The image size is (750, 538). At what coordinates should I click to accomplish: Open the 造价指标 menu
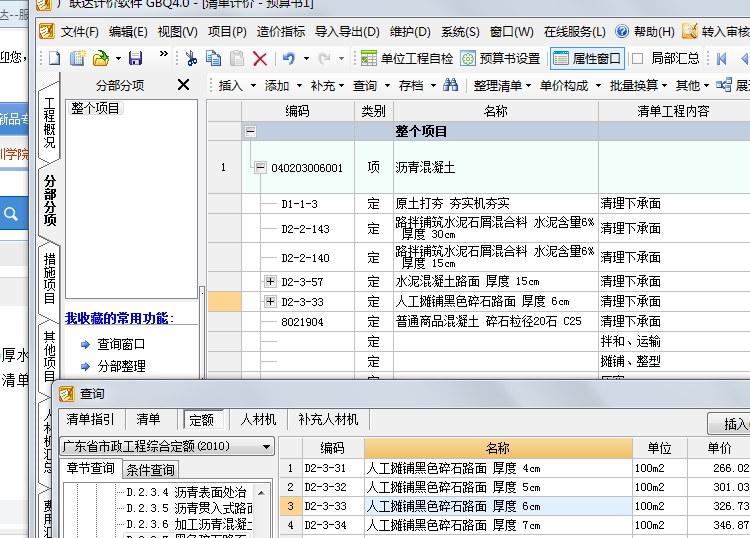[281, 32]
